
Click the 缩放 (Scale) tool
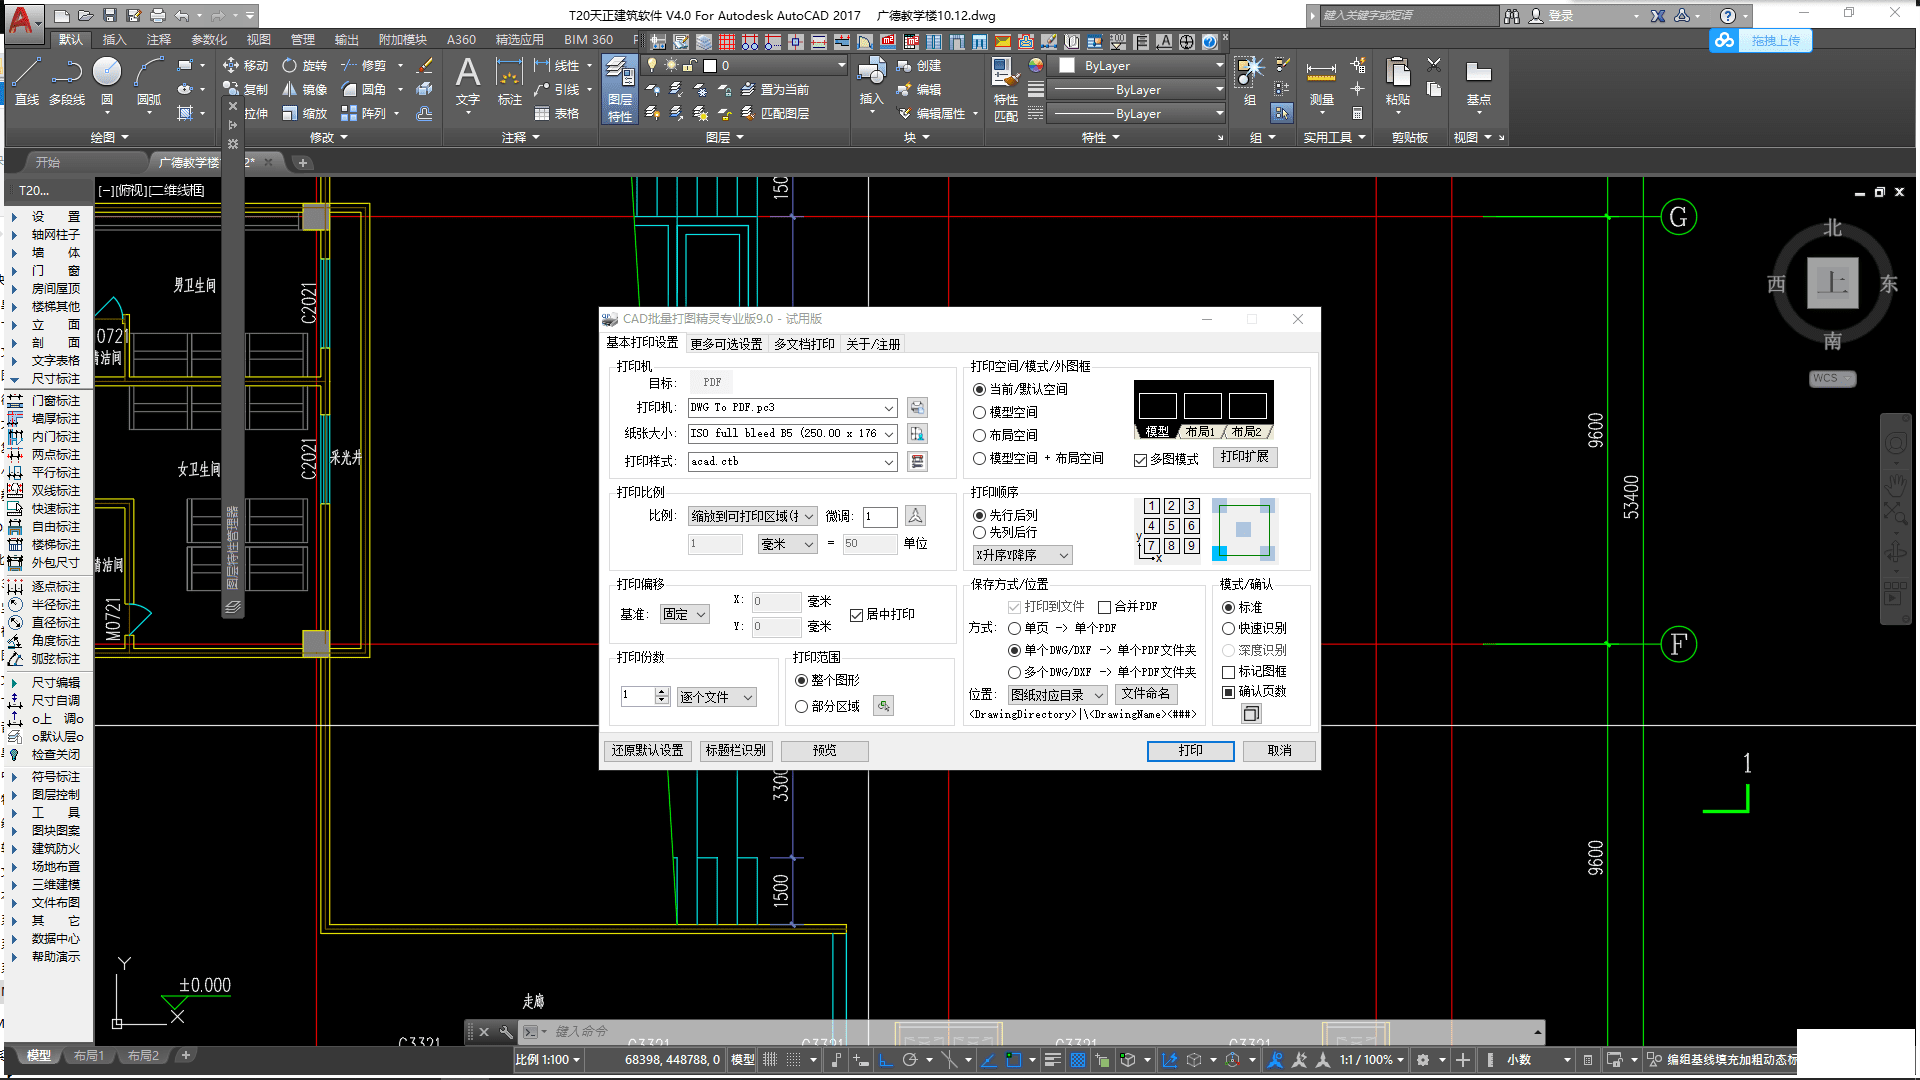click(x=304, y=113)
